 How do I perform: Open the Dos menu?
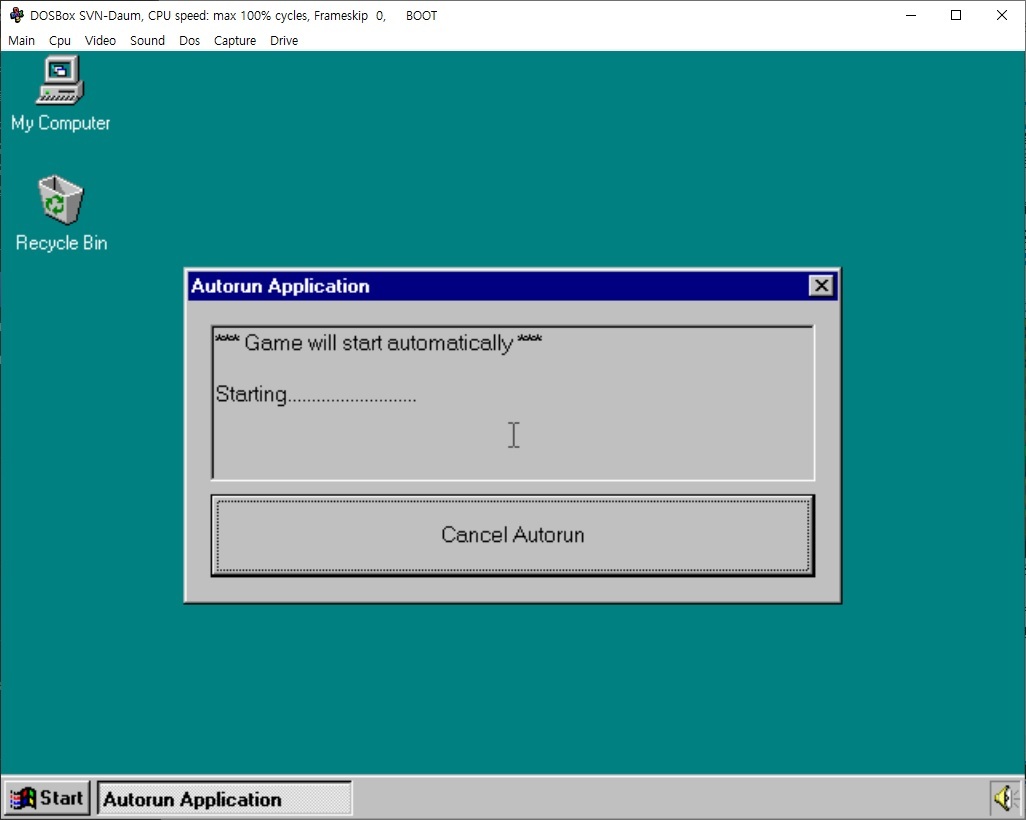click(189, 41)
